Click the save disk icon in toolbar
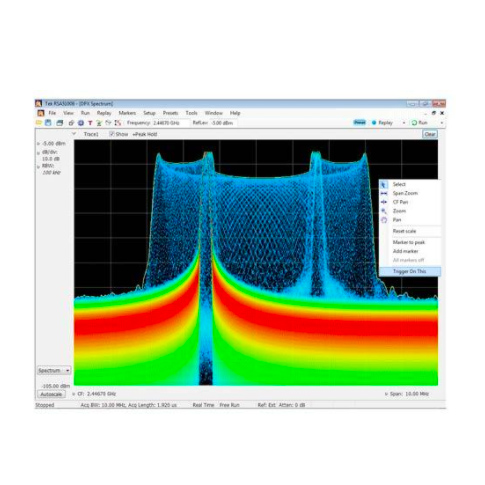485x485 pixels. [48, 123]
